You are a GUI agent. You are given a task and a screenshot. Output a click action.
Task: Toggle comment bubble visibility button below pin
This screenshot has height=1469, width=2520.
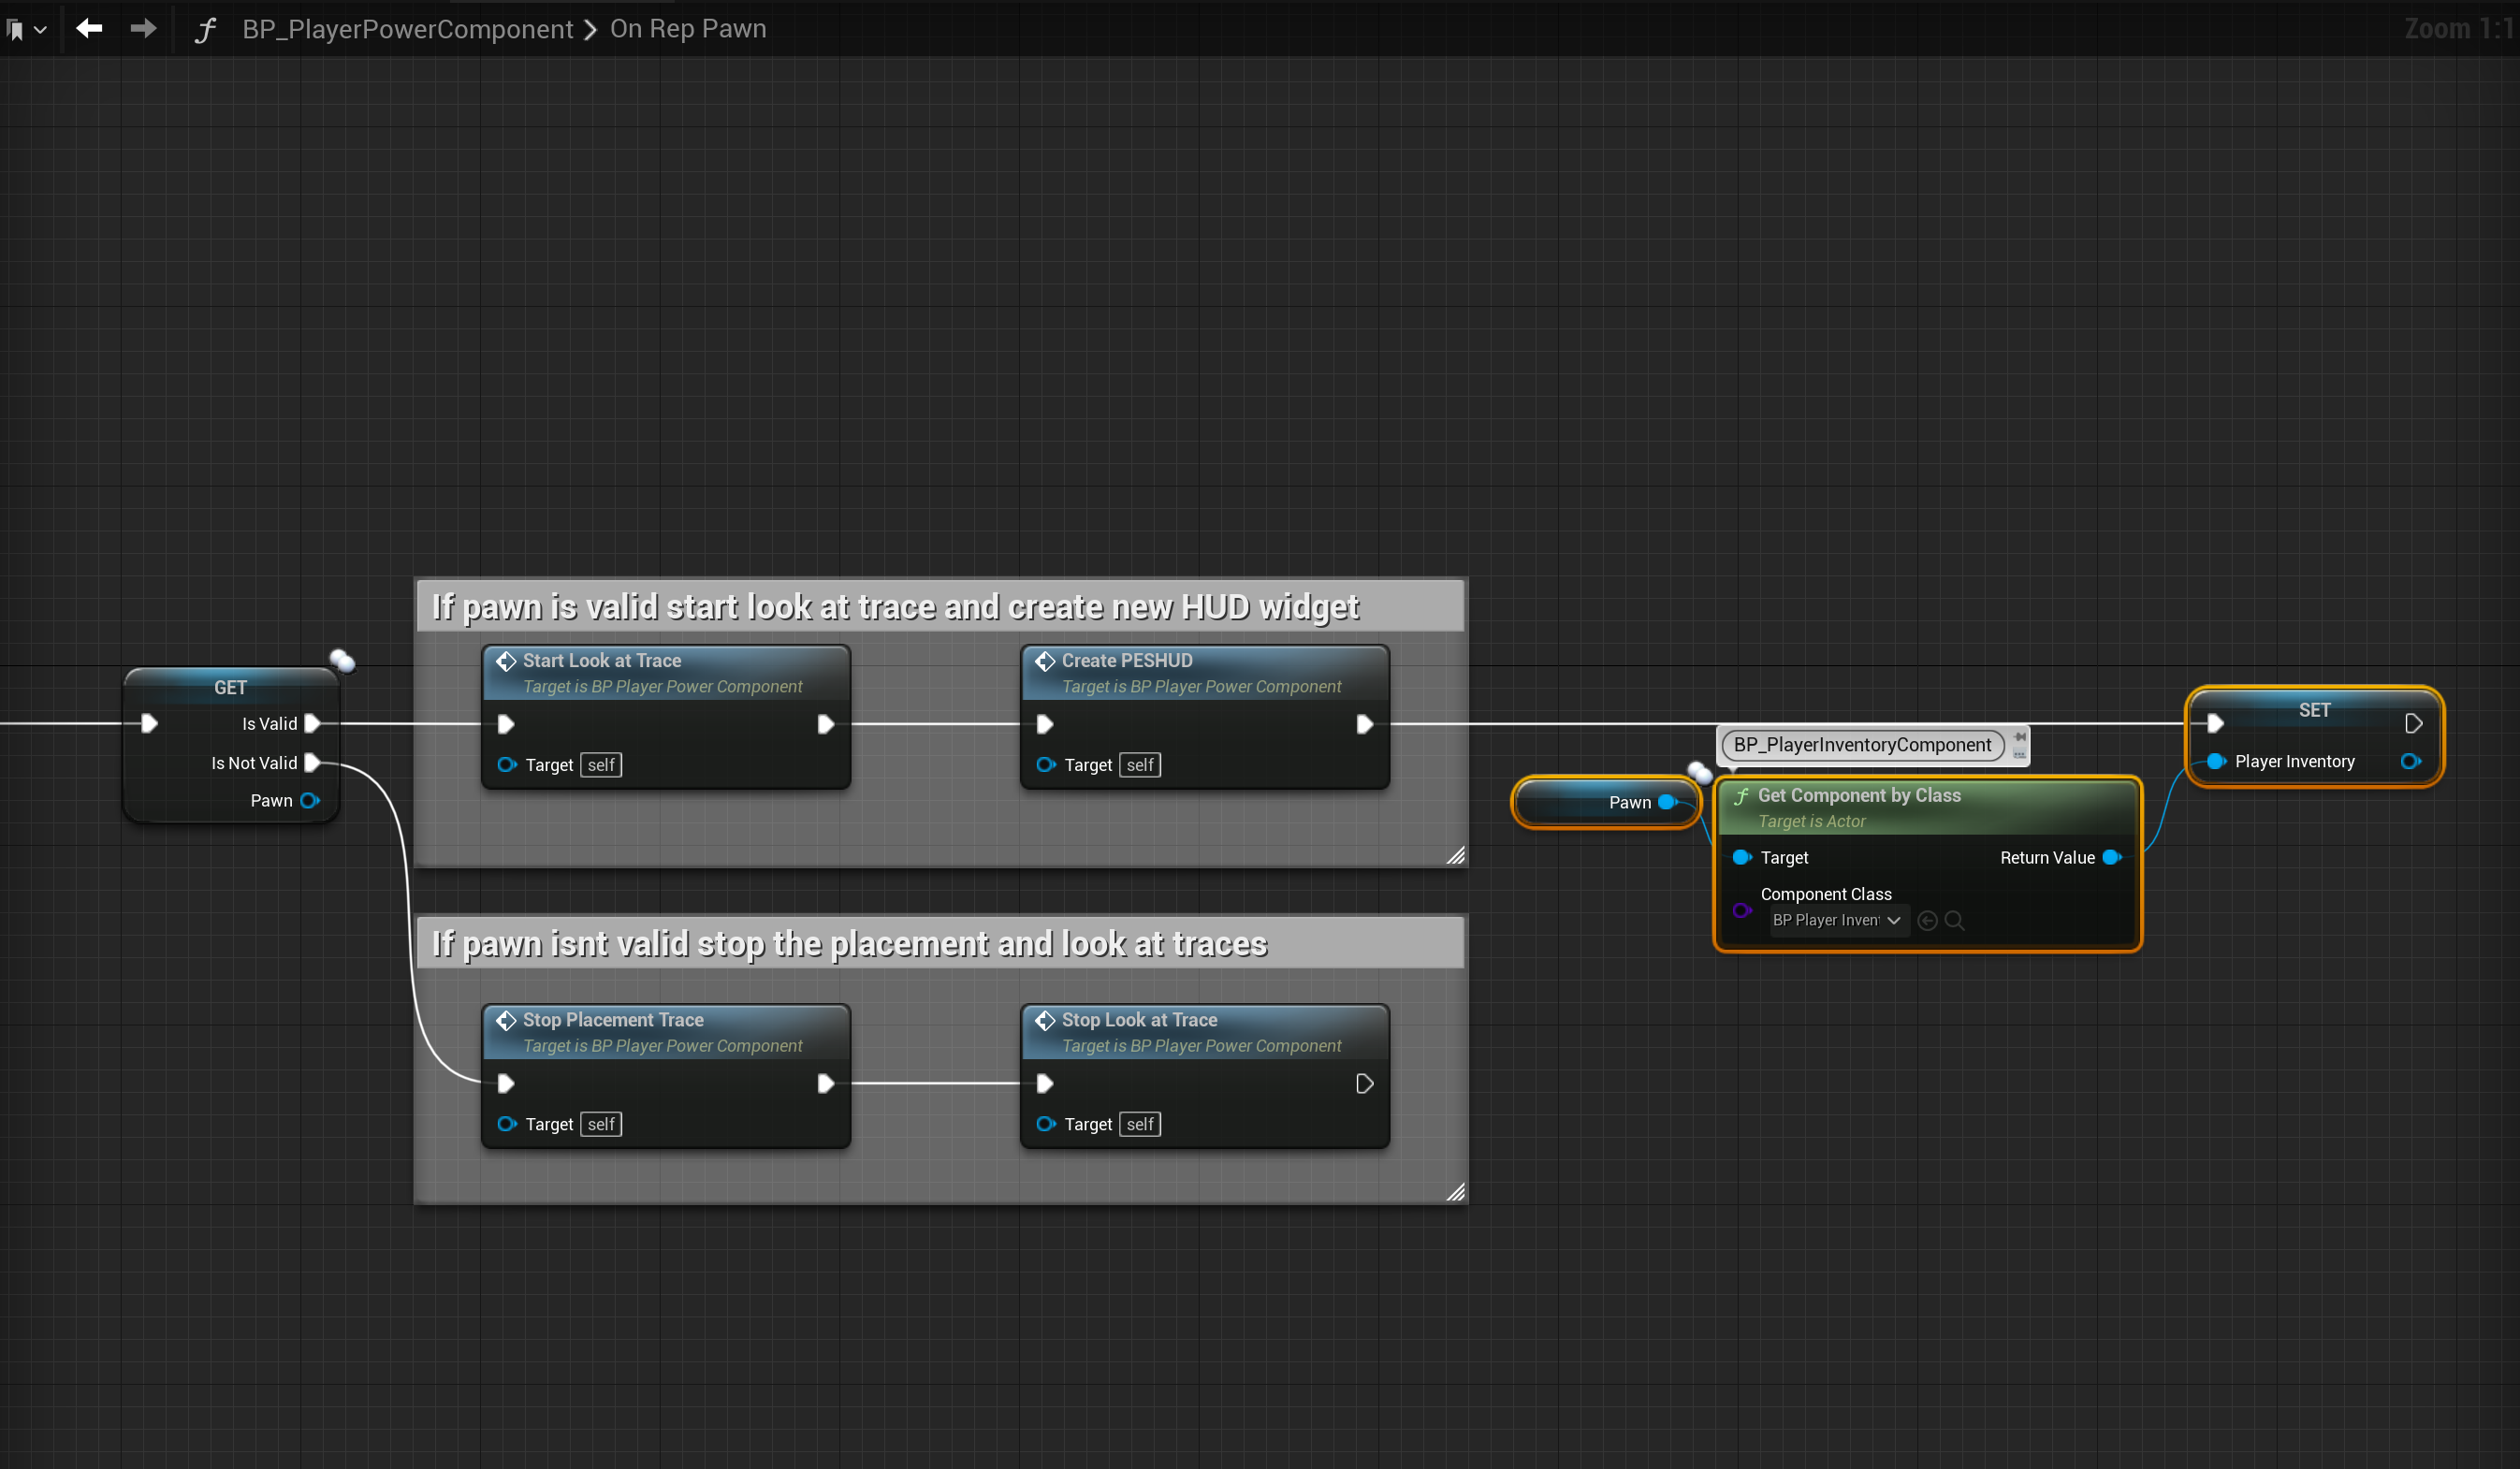click(2020, 754)
